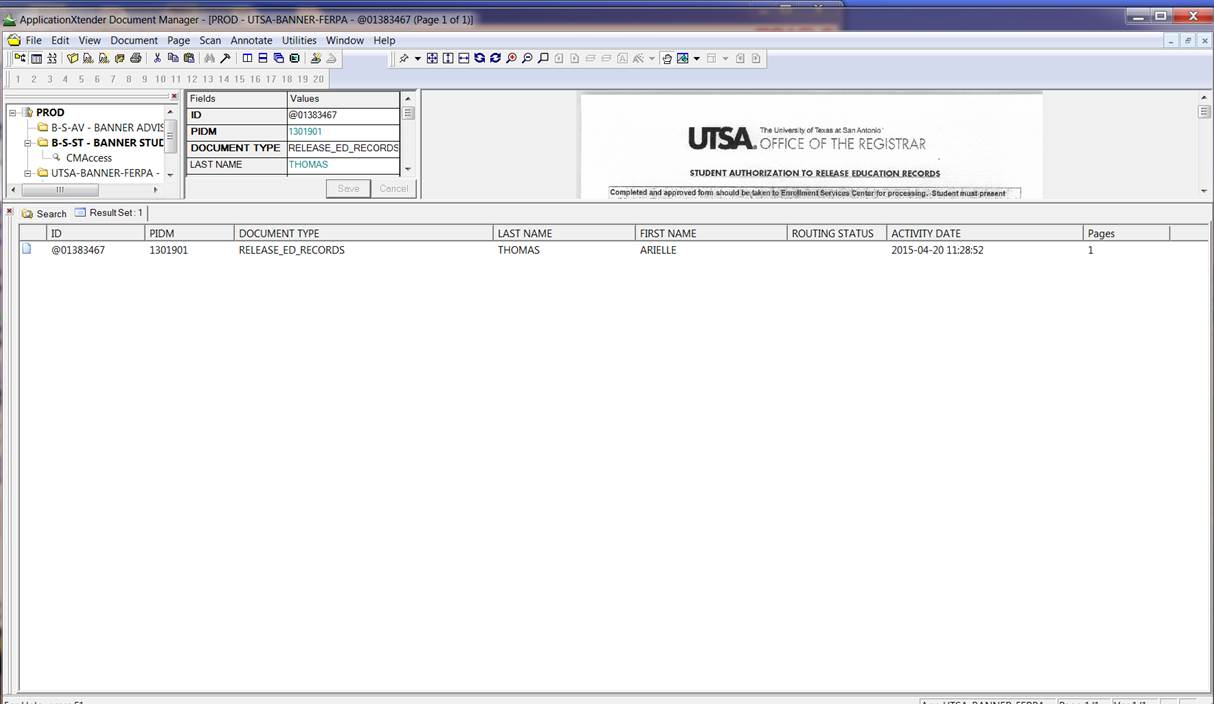Select the Pan hand tool icon
This screenshot has height=704, width=1214.
666,59
